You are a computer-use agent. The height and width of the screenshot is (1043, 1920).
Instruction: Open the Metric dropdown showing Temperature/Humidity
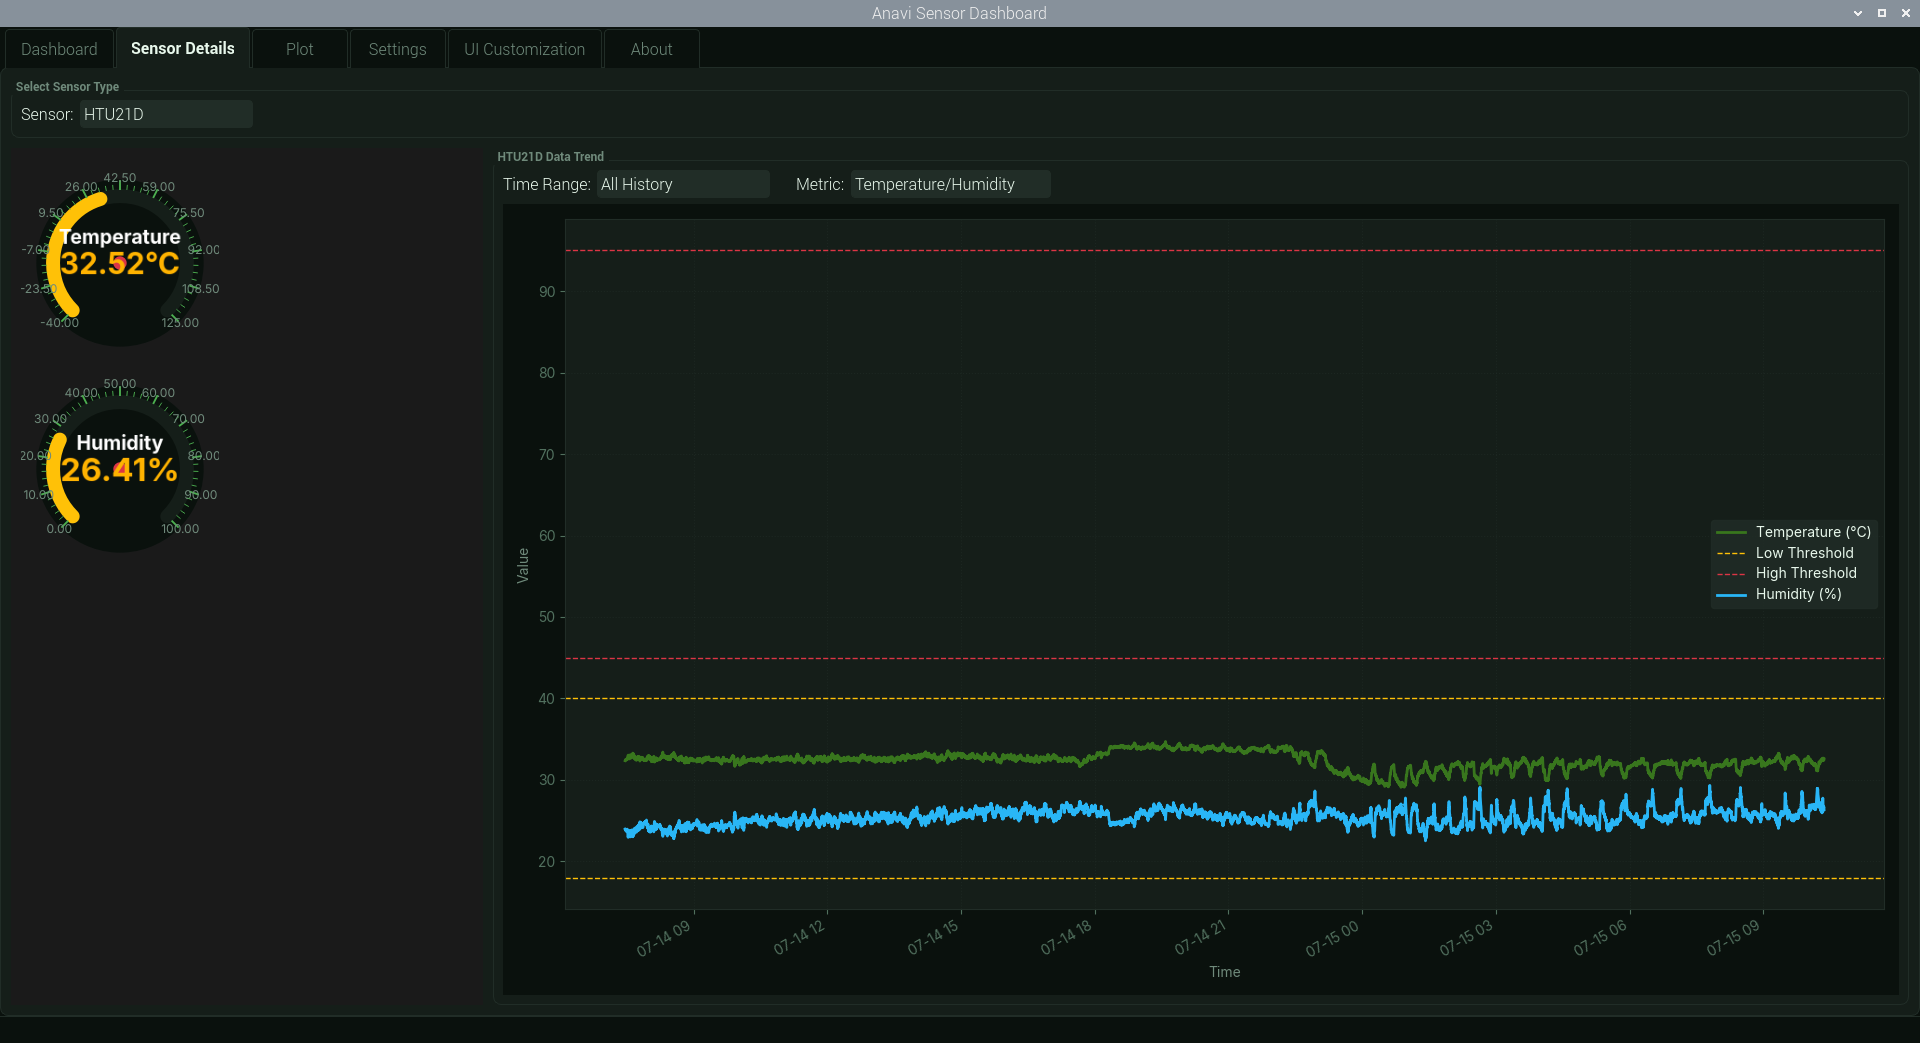point(950,184)
